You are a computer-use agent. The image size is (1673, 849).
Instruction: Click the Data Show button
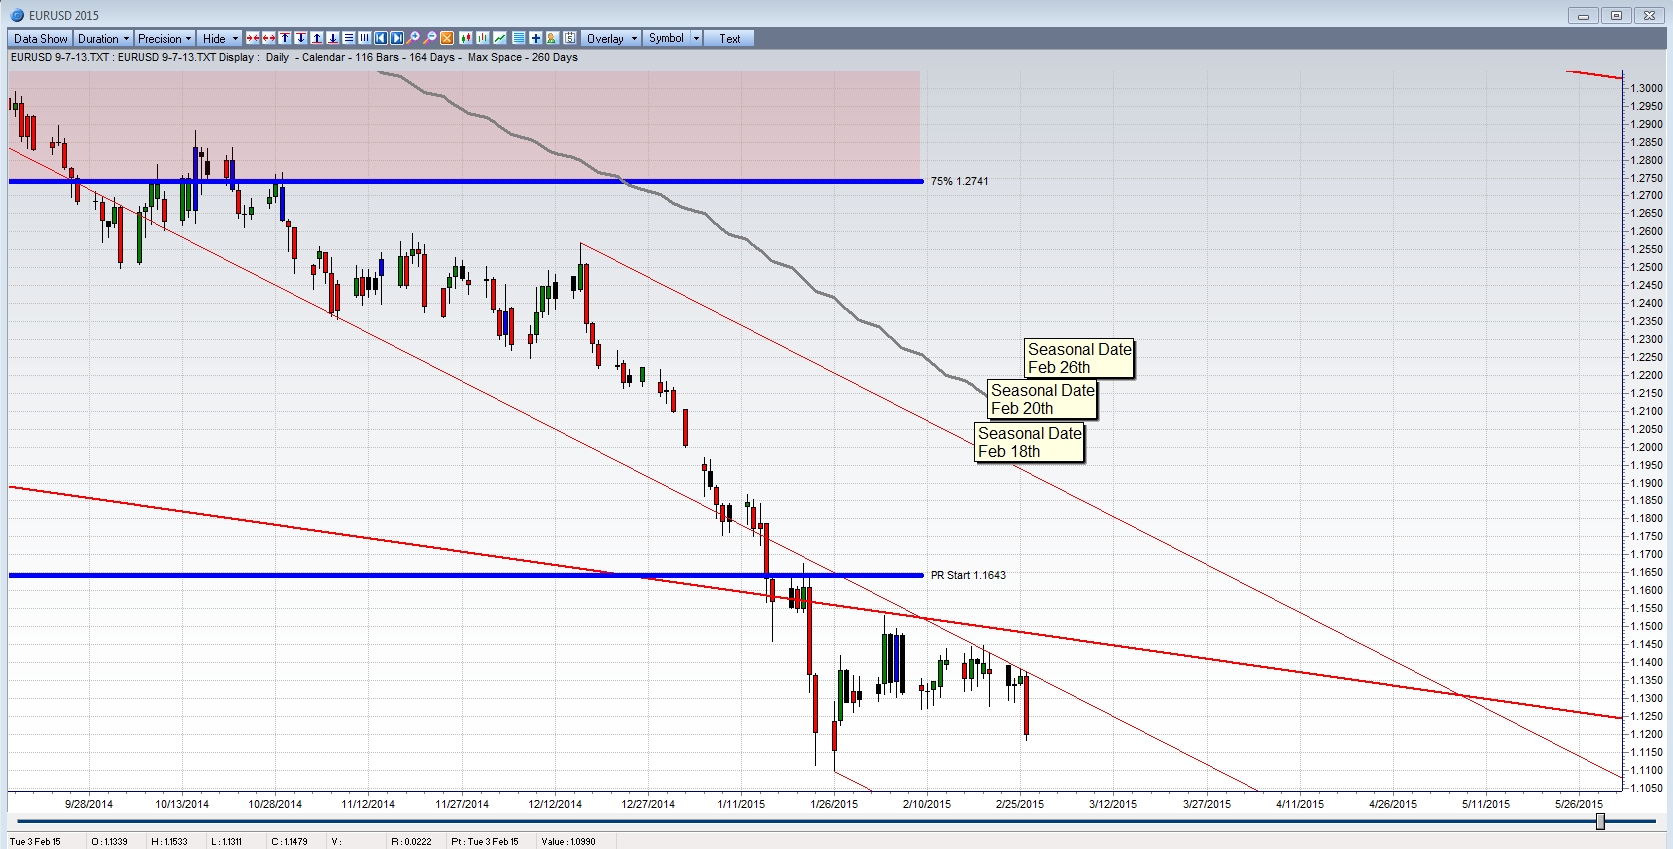(41, 38)
